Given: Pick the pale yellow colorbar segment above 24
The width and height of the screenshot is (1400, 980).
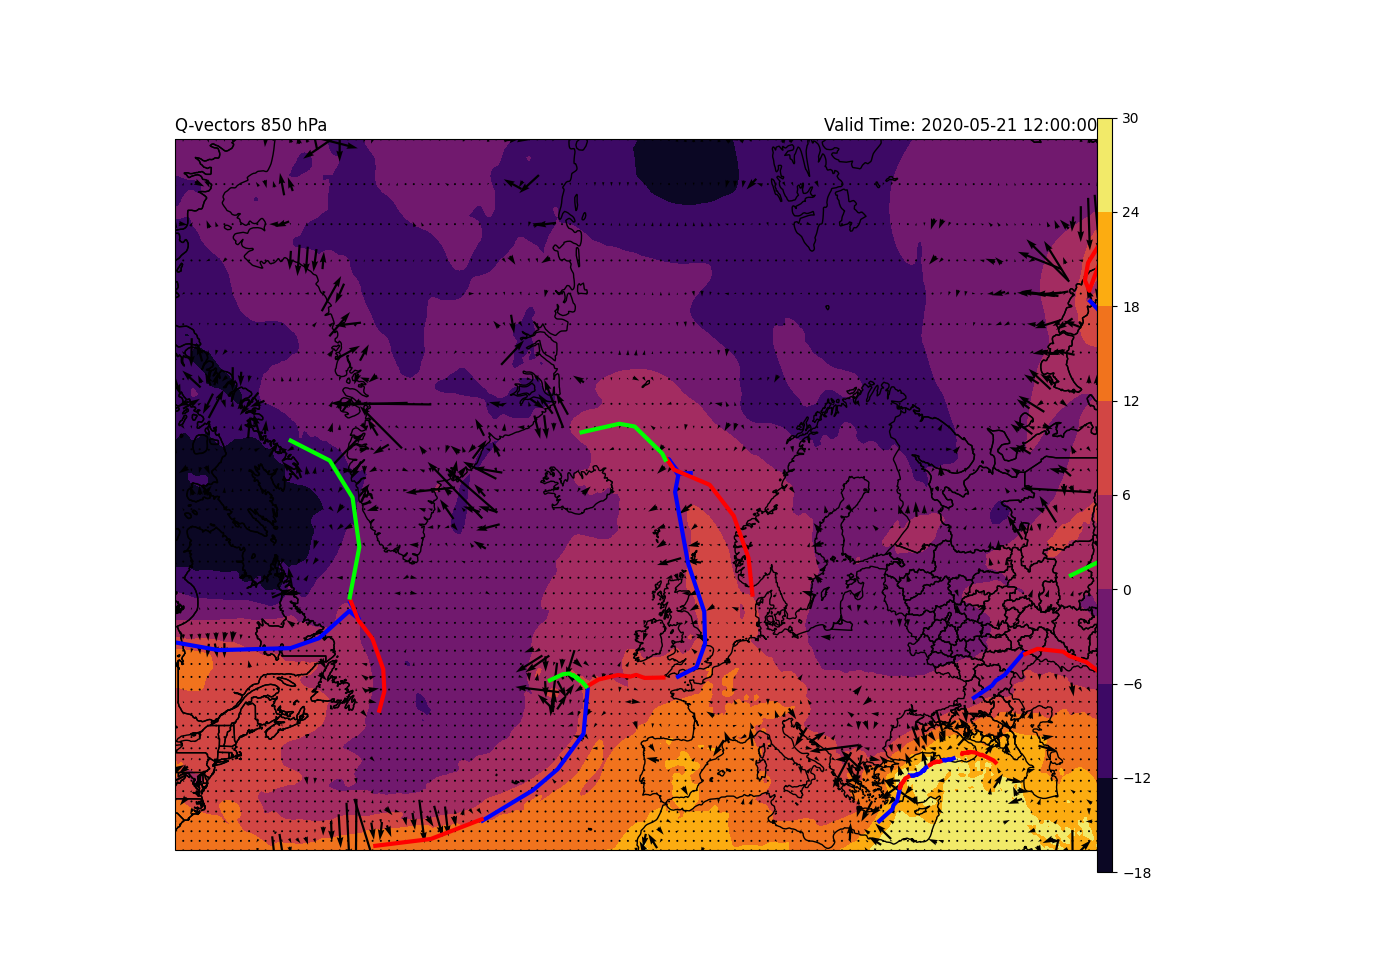Looking at the screenshot, I should pos(1105,165).
